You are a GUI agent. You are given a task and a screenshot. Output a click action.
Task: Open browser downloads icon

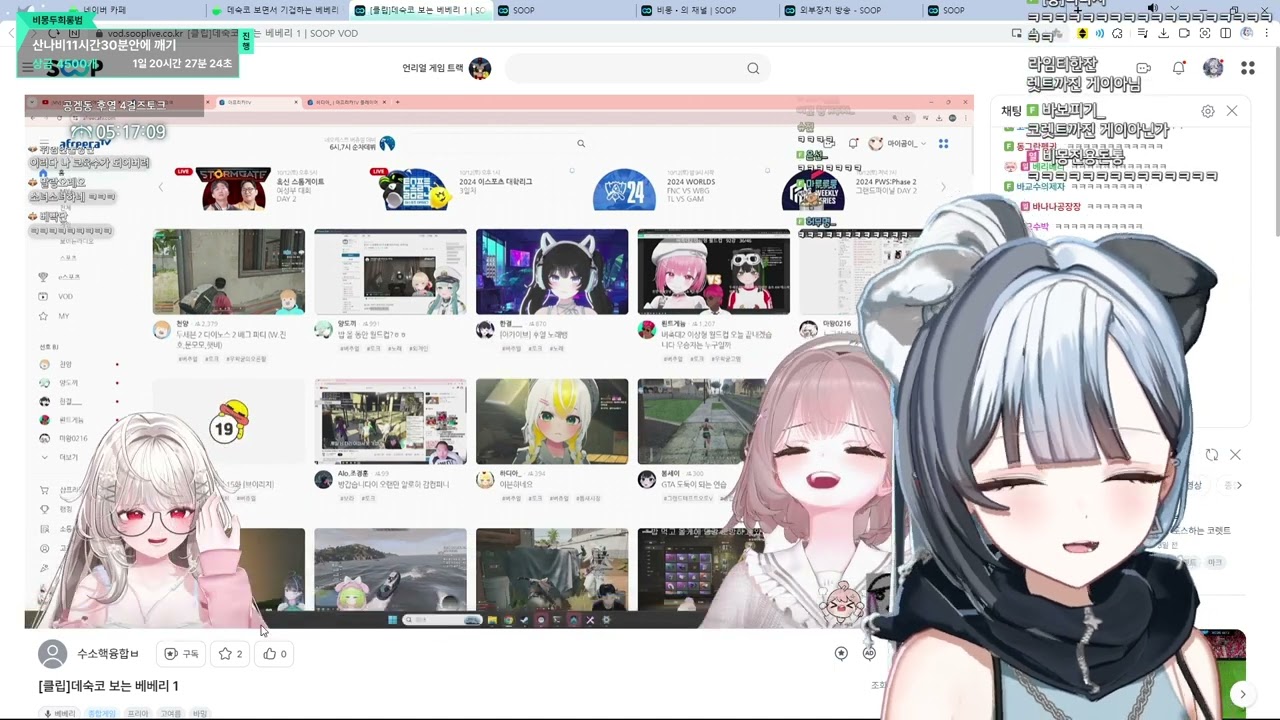1163,33
